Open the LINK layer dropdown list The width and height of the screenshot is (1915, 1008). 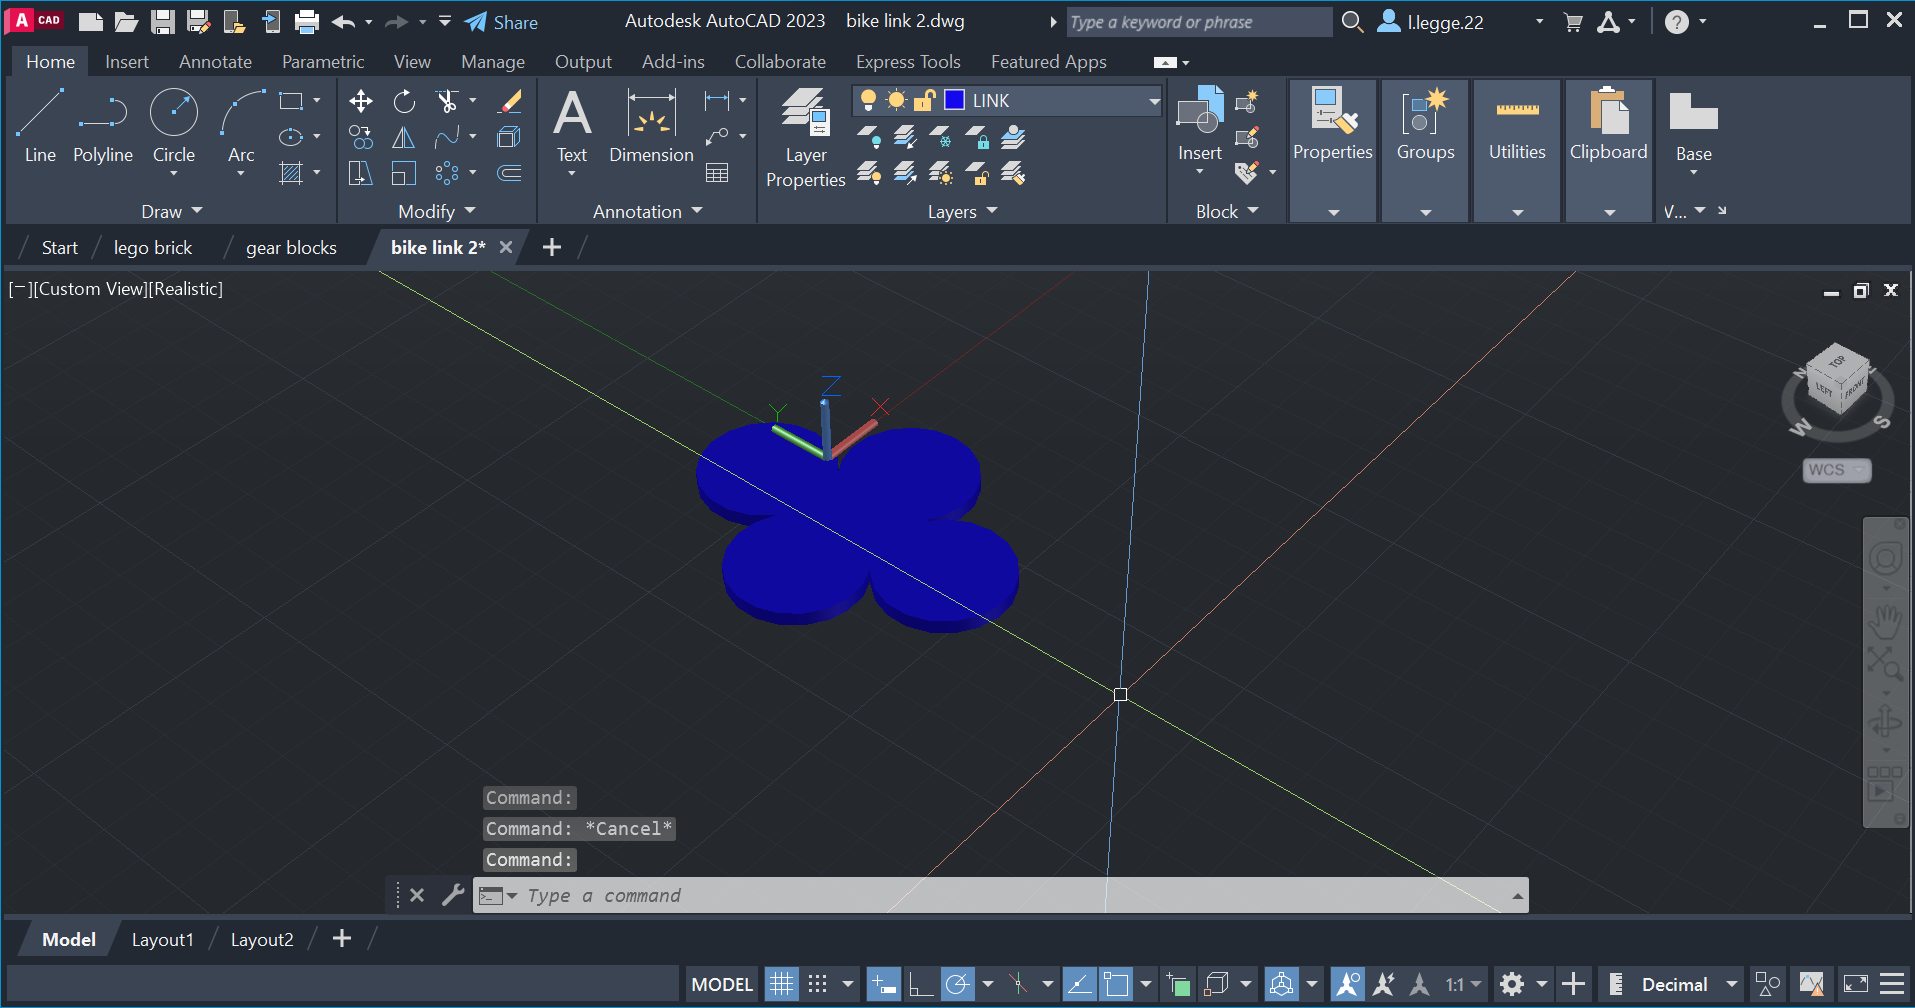pos(1154,101)
